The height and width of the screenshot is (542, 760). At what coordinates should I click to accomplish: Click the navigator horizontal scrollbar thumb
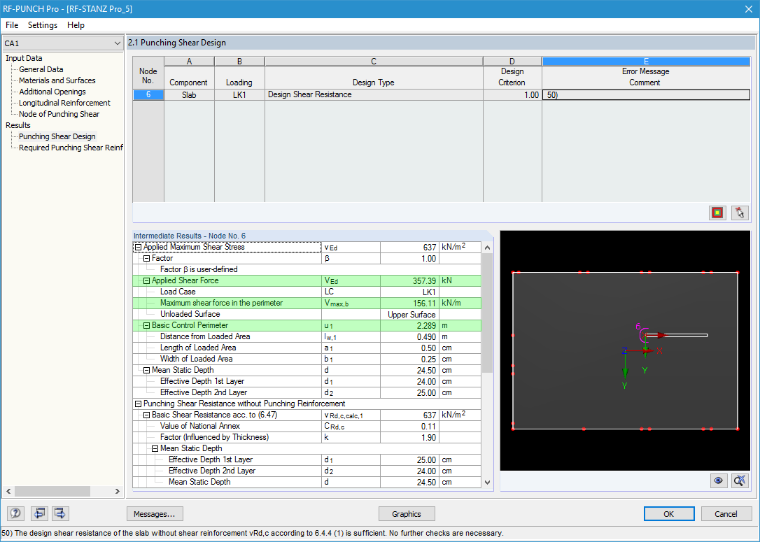52,491
